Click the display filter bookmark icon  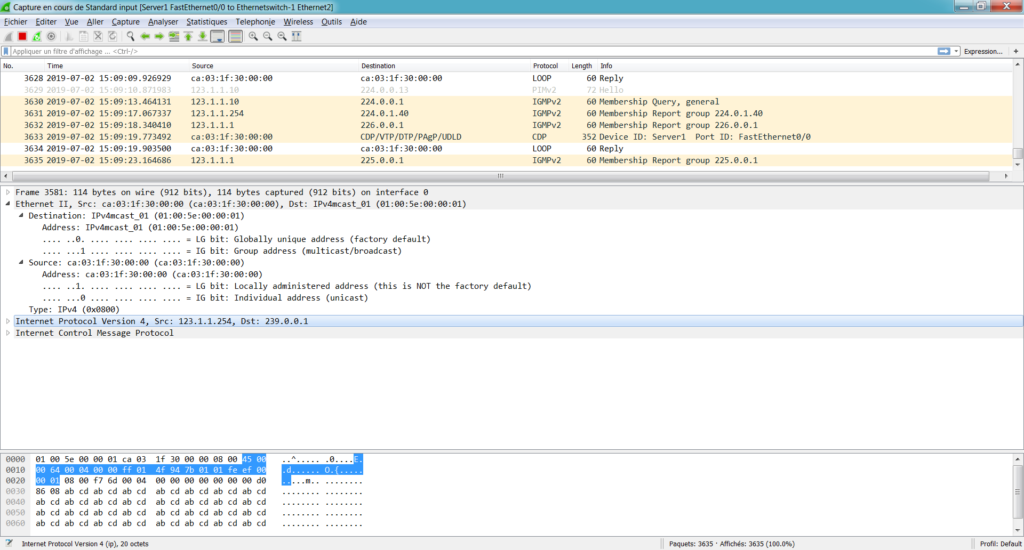click(x=7, y=51)
